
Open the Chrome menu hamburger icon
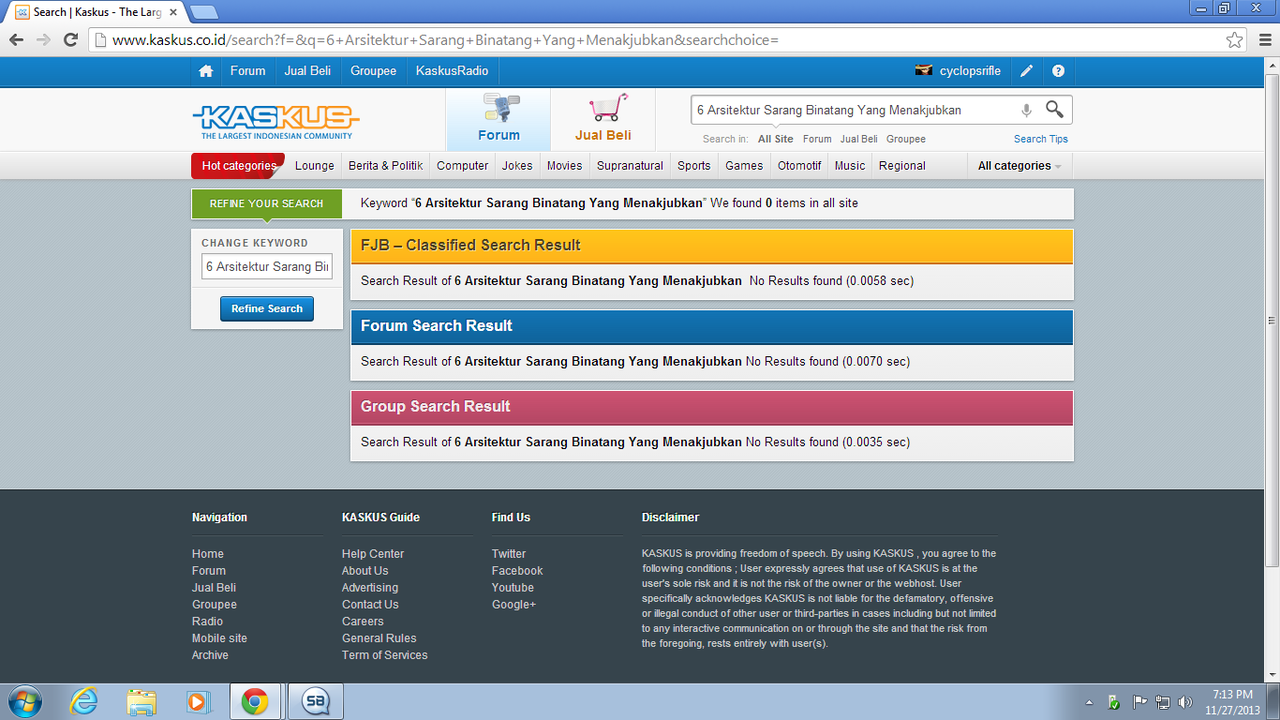[1264, 40]
